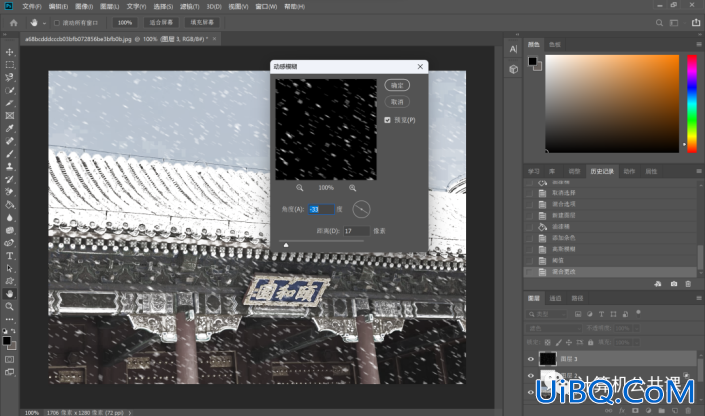Viewport: 705px width, 416px height.
Task: Open the Hand tool preset dropdown
Action: tap(44, 23)
